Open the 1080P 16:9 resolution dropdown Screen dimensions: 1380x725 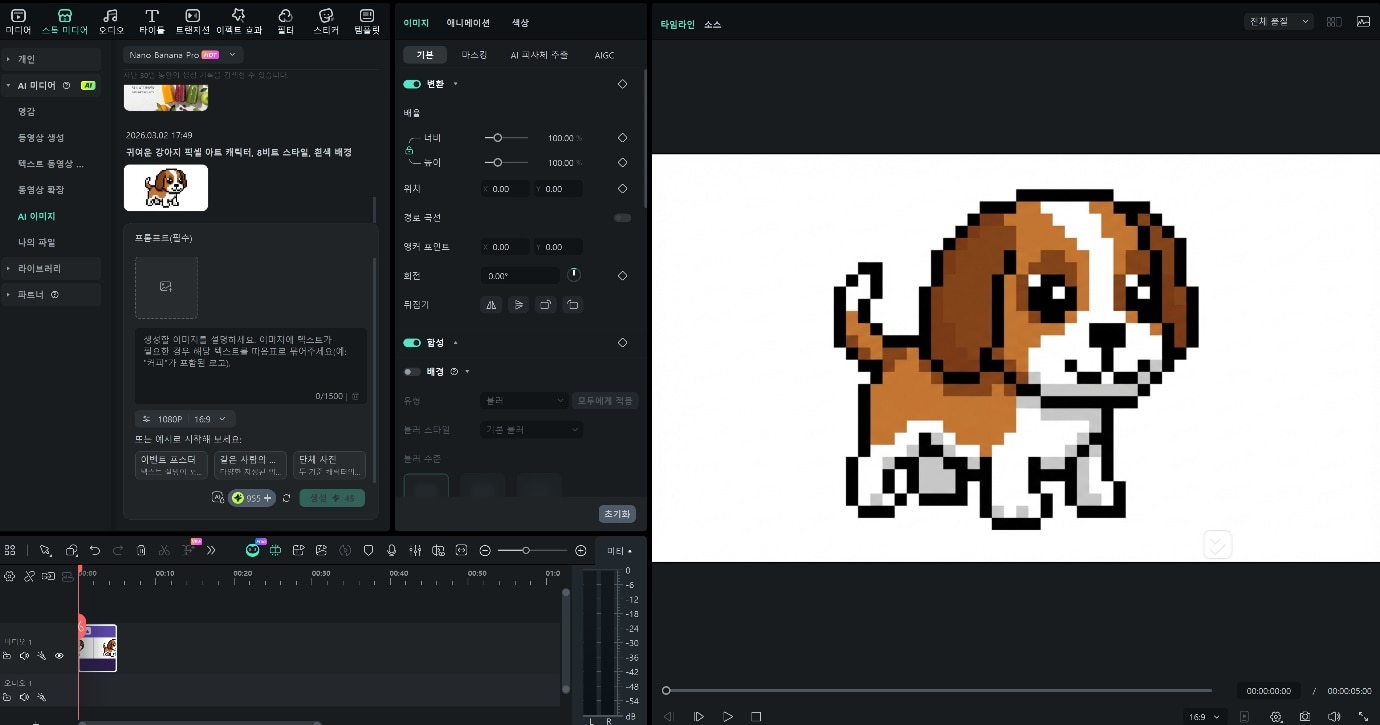(x=186, y=418)
